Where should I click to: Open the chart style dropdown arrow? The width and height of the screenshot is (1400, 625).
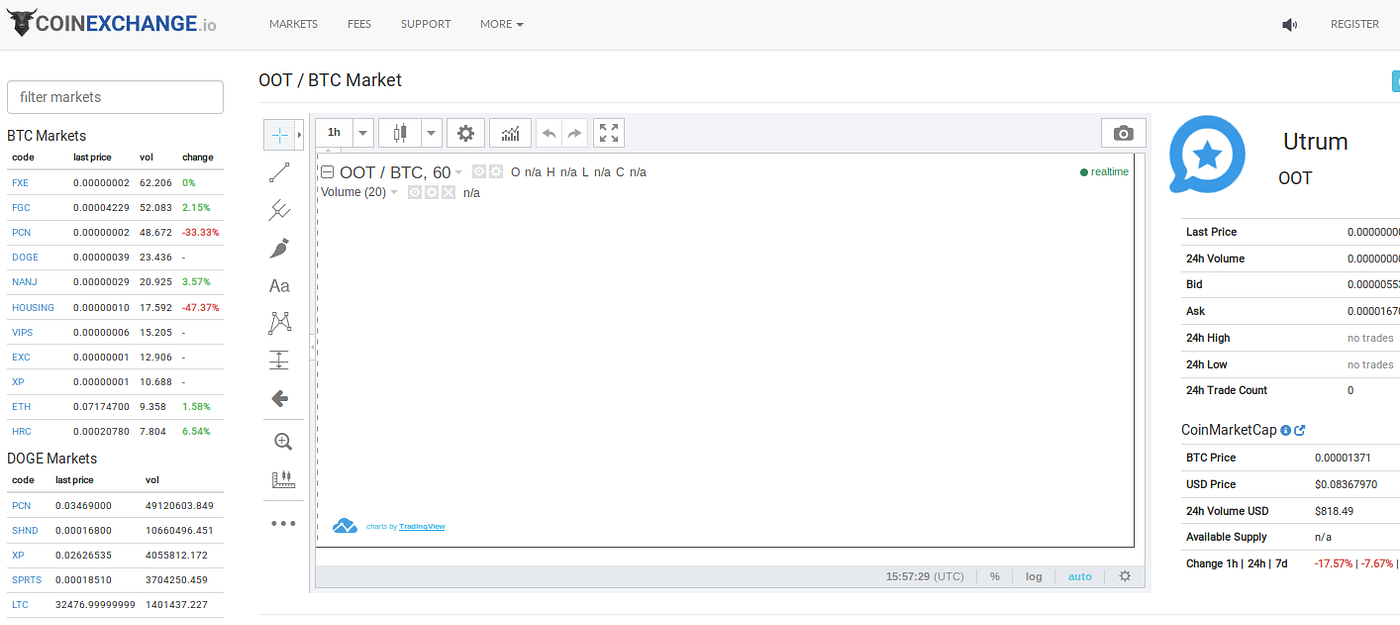point(432,132)
